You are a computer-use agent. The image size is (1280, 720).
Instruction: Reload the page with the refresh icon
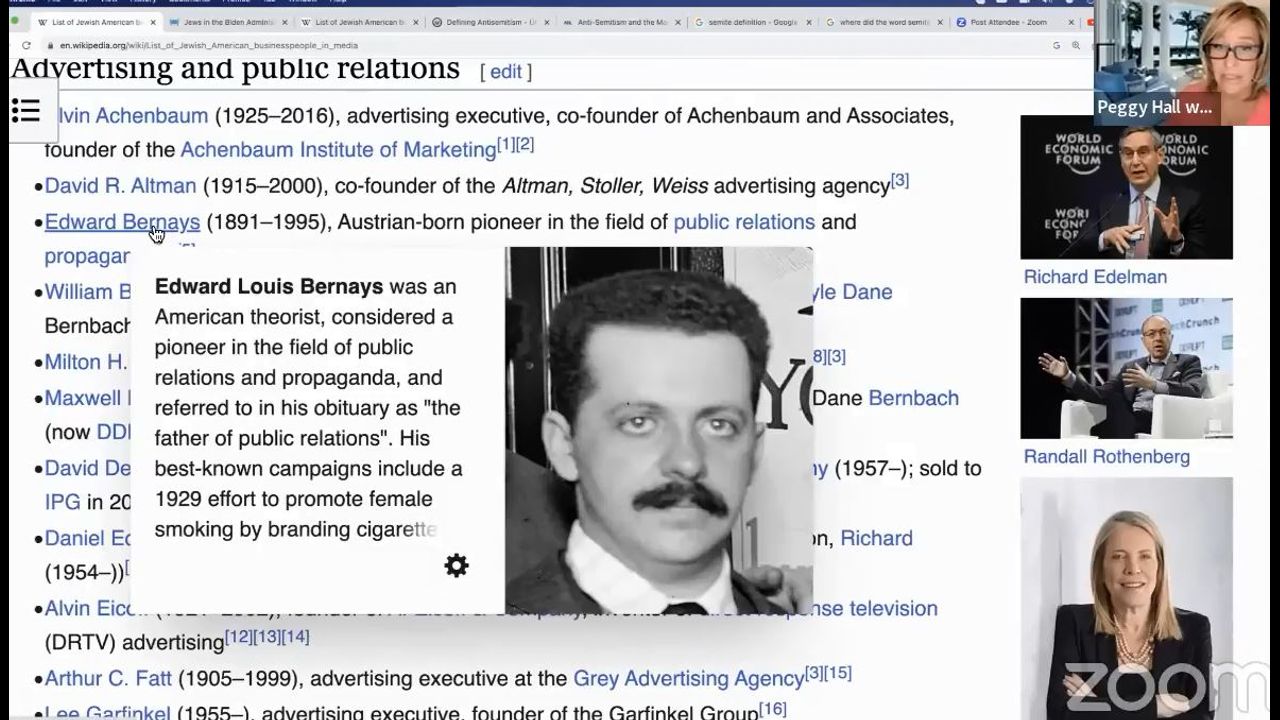tap(26, 45)
